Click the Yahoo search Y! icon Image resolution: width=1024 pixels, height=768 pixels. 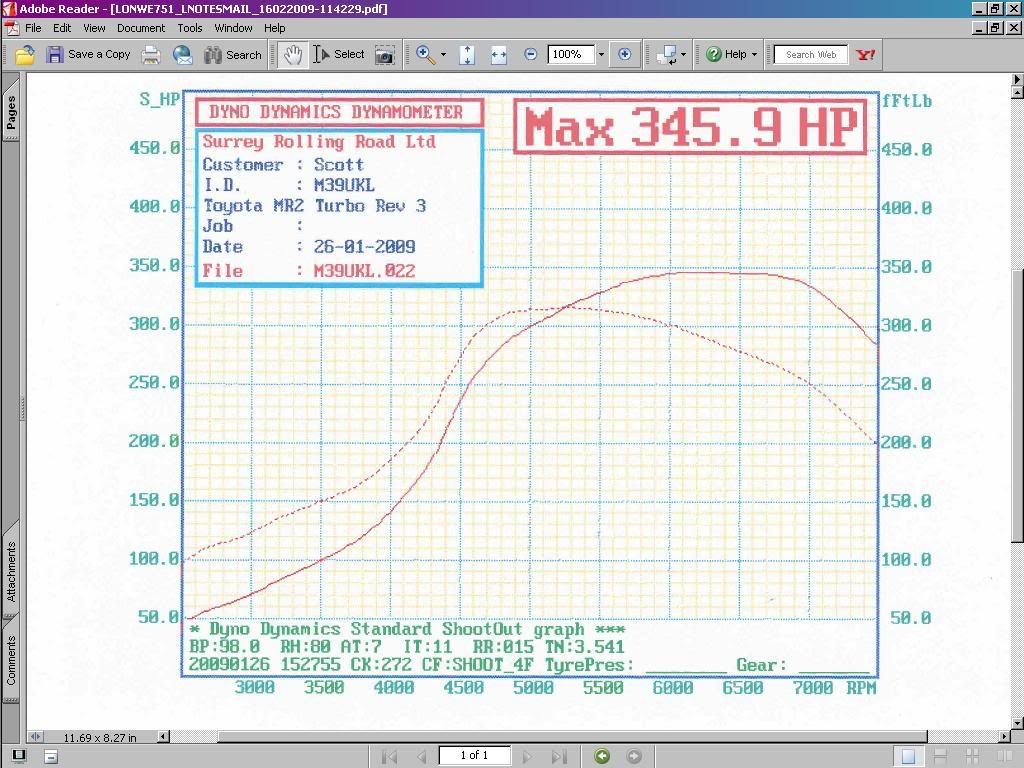pyautogui.click(x=865, y=55)
